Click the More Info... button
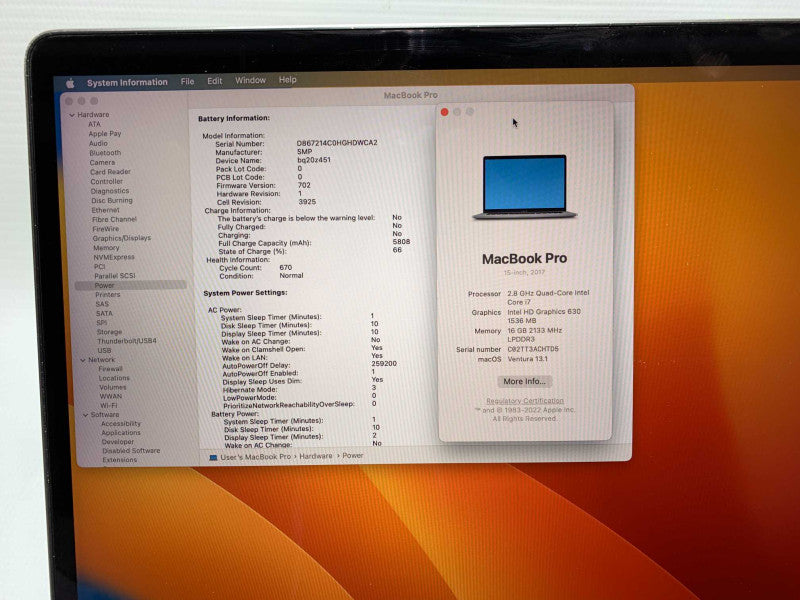The width and height of the screenshot is (800, 600). pyautogui.click(x=524, y=382)
